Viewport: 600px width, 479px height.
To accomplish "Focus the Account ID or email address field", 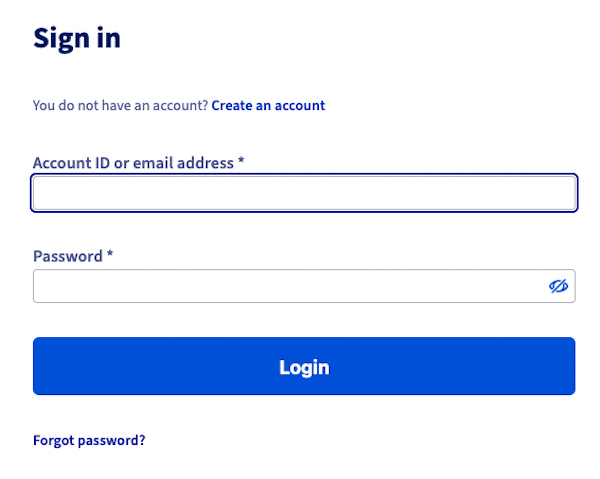I will pos(304,193).
